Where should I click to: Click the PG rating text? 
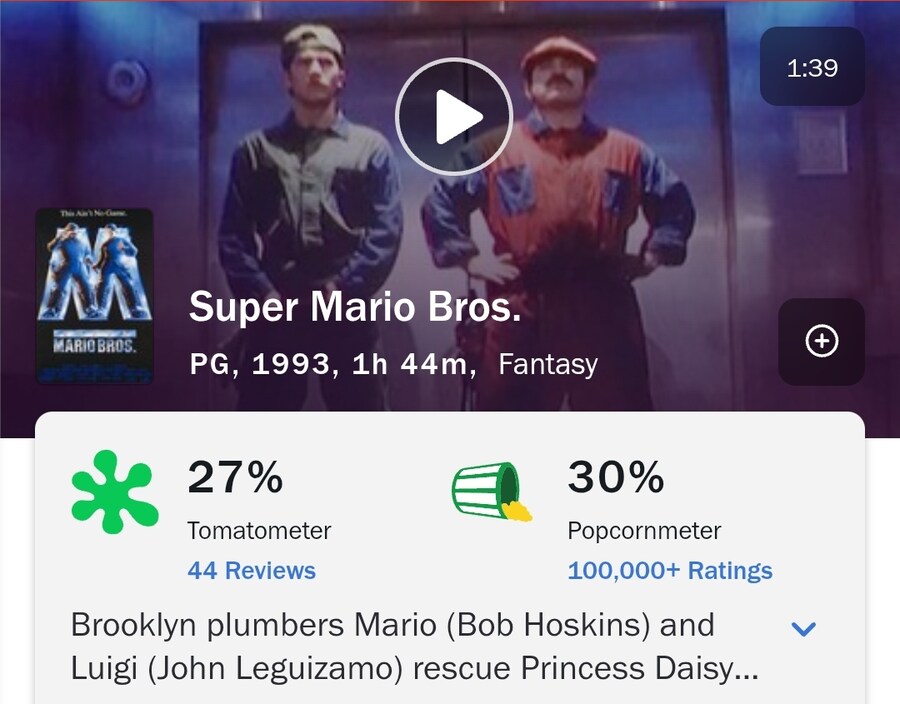pyautogui.click(x=211, y=364)
